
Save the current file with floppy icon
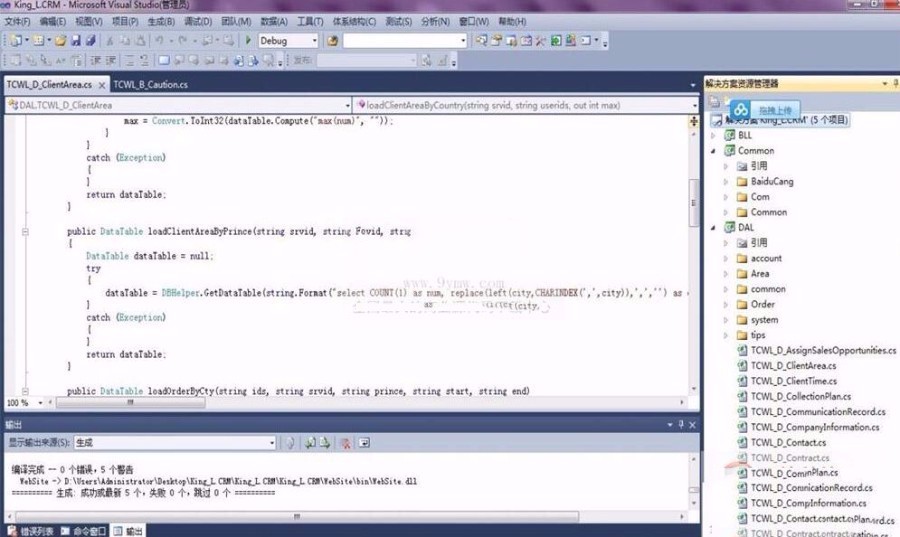(x=75, y=41)
